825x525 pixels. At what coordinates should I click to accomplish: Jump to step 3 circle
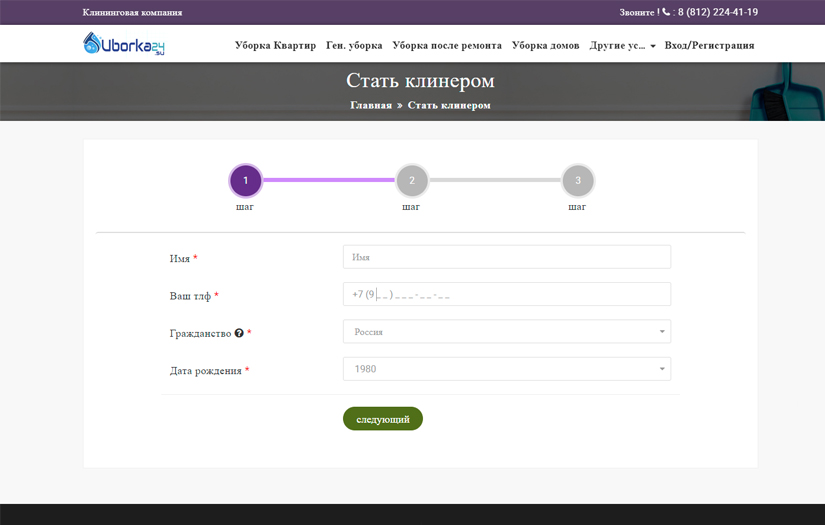click(x=577, y=181)
